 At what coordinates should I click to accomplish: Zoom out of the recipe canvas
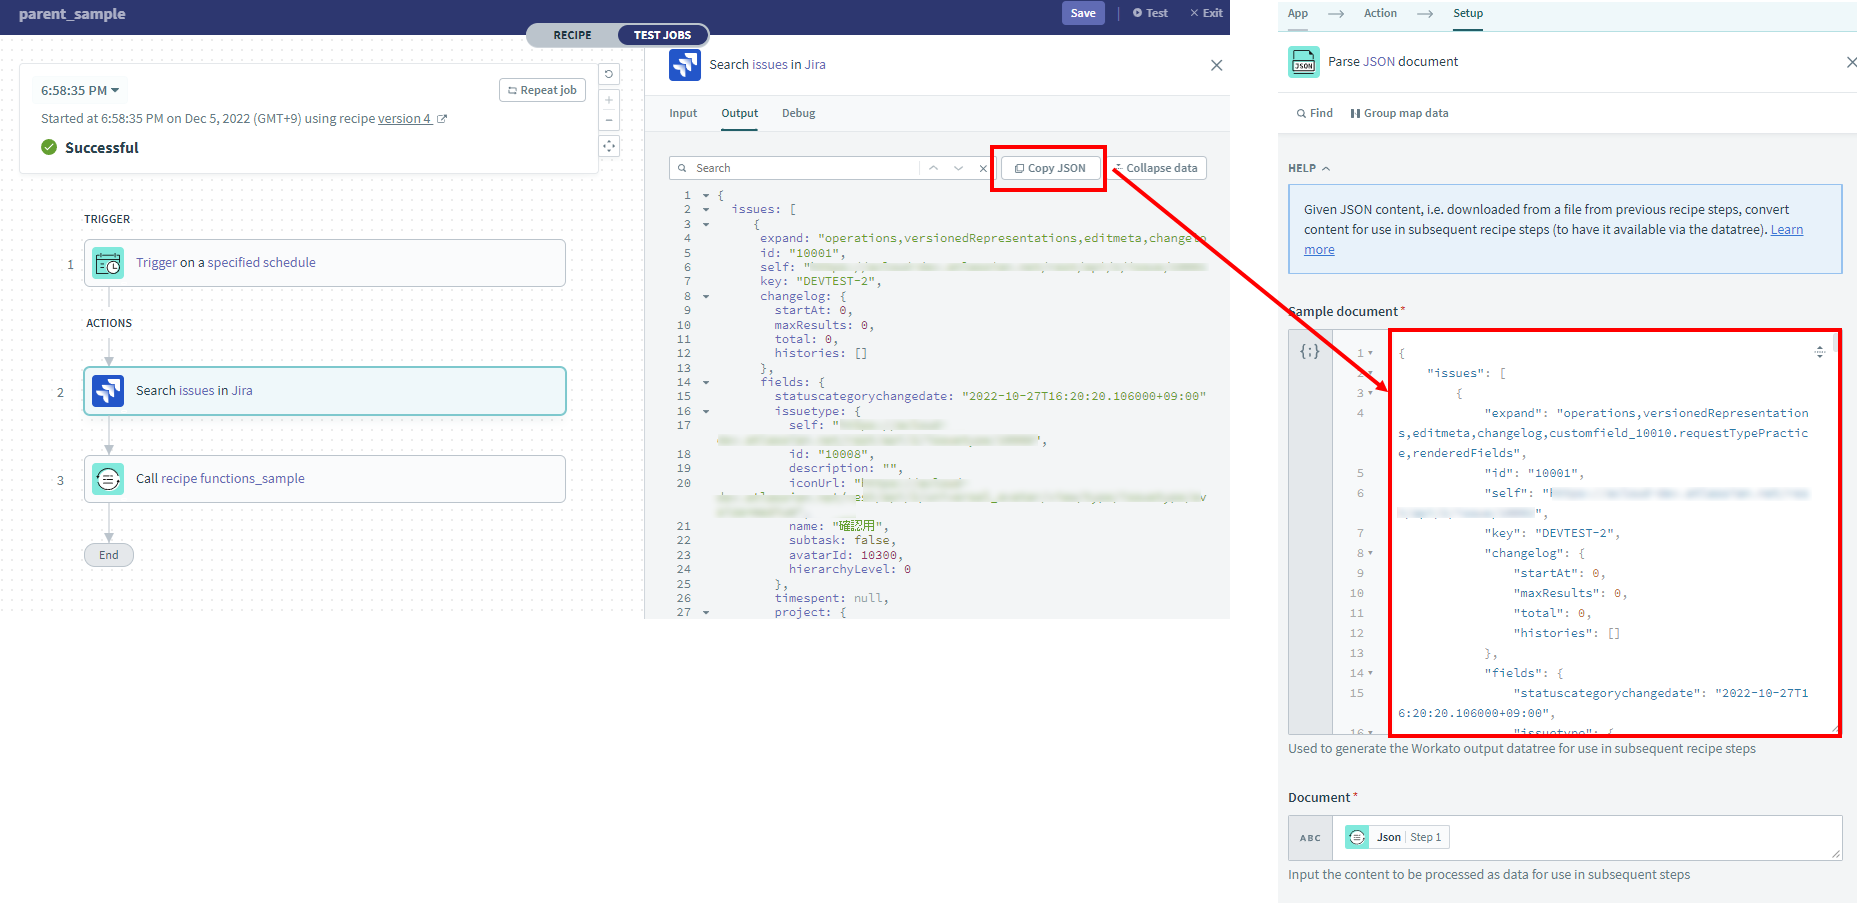point(609,121)
